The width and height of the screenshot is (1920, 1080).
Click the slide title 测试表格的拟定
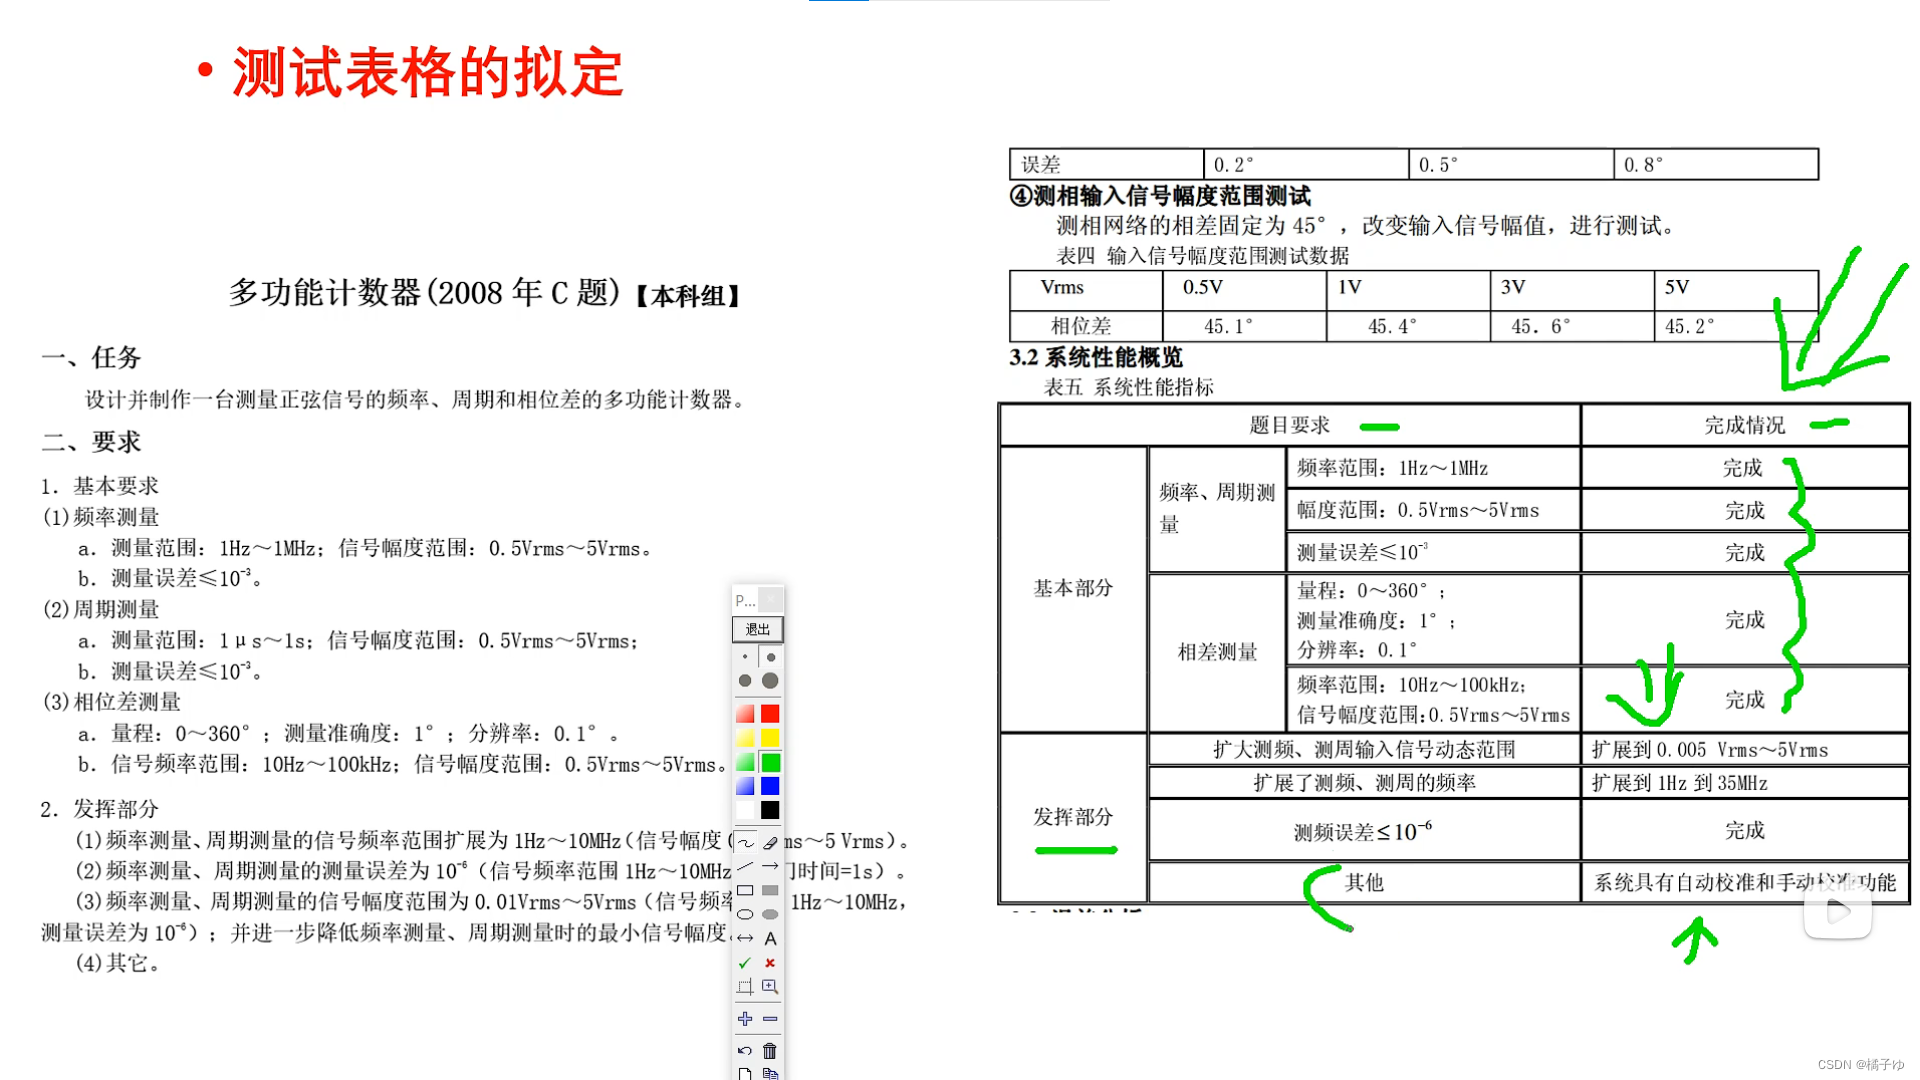point(428,72)
